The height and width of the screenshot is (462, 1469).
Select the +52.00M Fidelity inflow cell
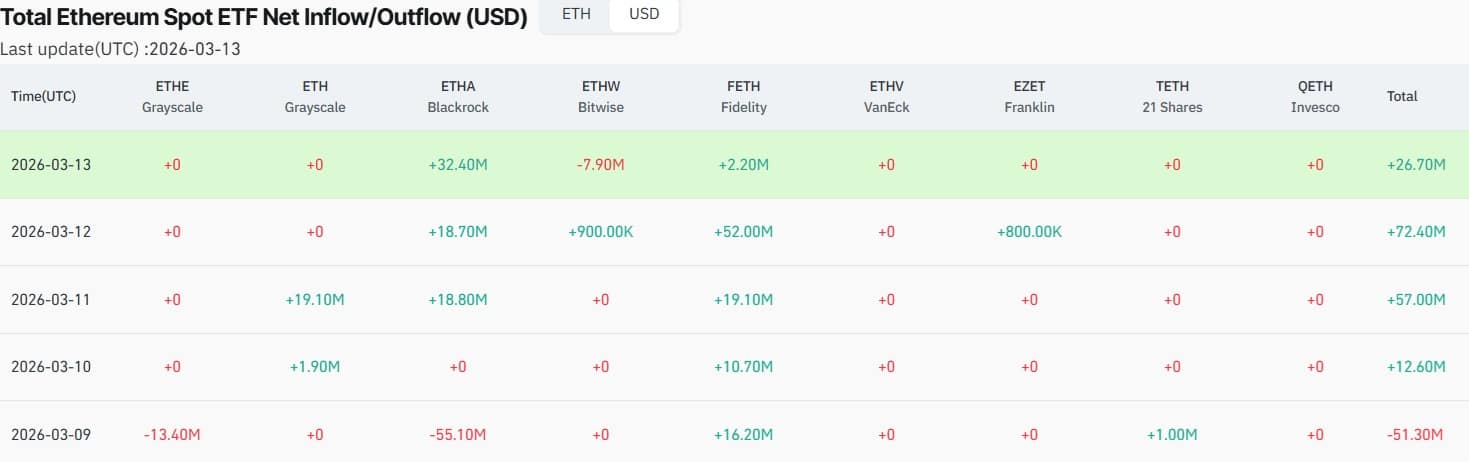[x=743, y=232]
